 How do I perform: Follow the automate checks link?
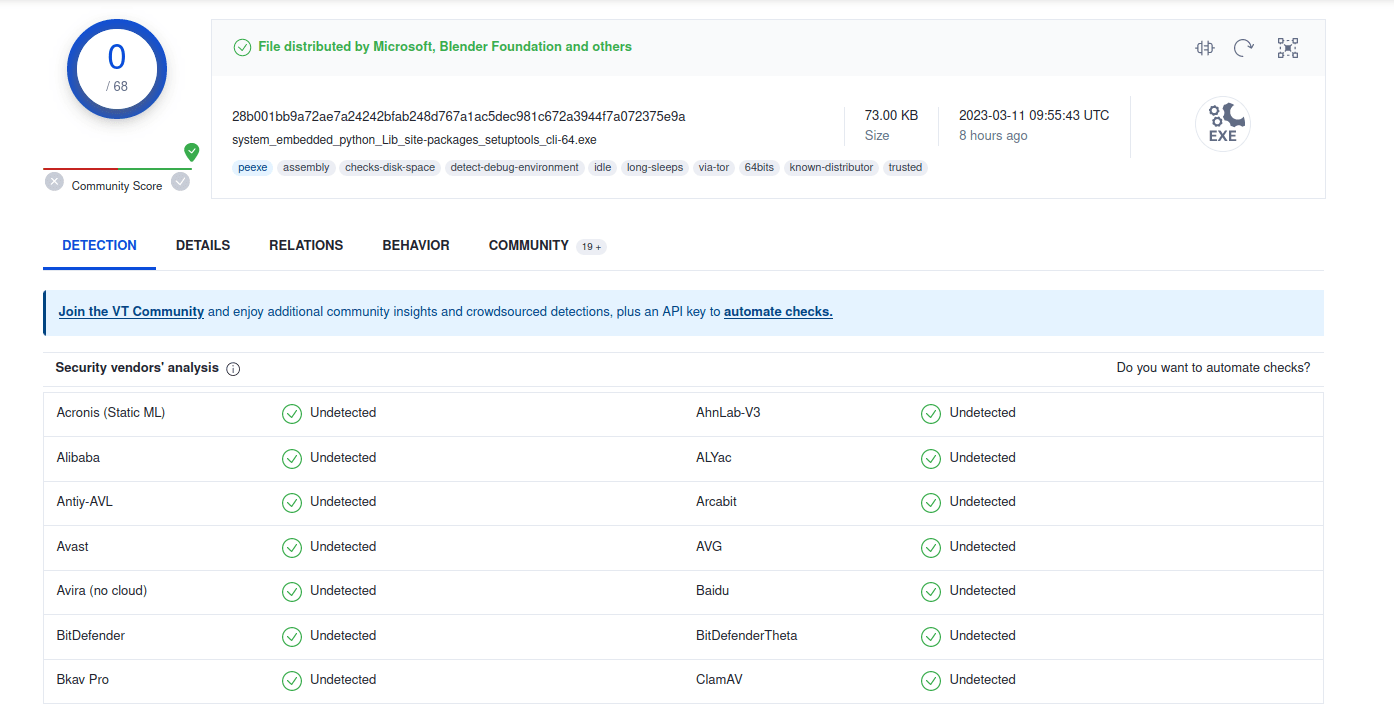tap(777, 311)
